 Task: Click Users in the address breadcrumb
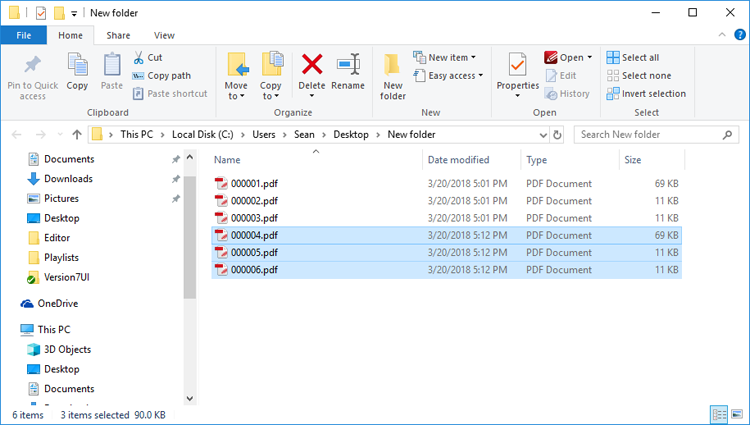[x=264, y=135]
